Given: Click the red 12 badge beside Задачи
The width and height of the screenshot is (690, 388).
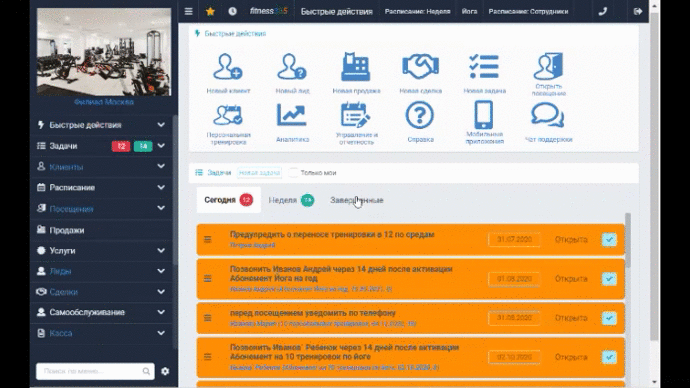Looking at the screenshot, I should coord(121,146).
